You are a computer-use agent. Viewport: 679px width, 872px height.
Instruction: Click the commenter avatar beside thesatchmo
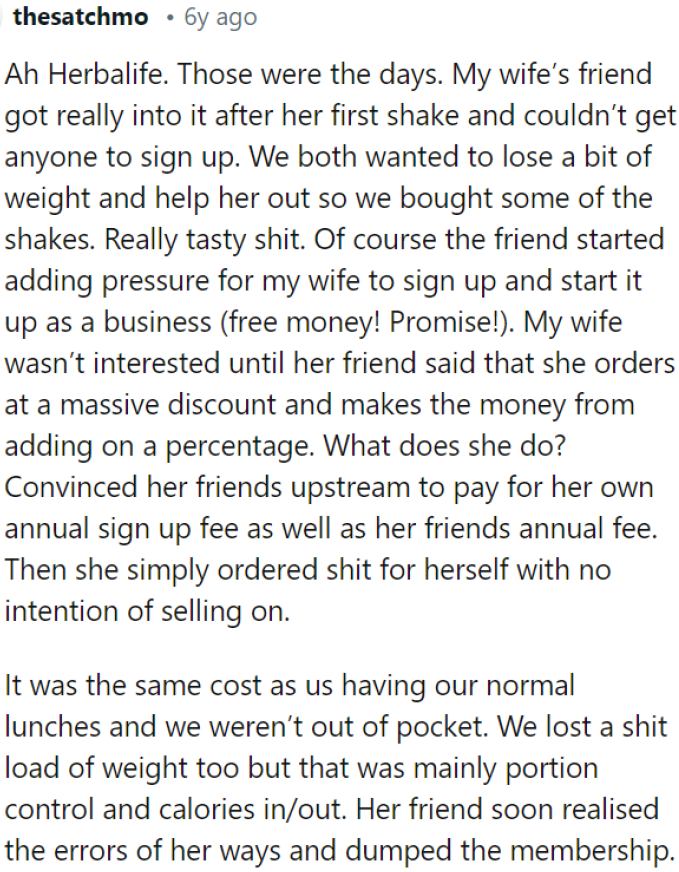(3, 17)
